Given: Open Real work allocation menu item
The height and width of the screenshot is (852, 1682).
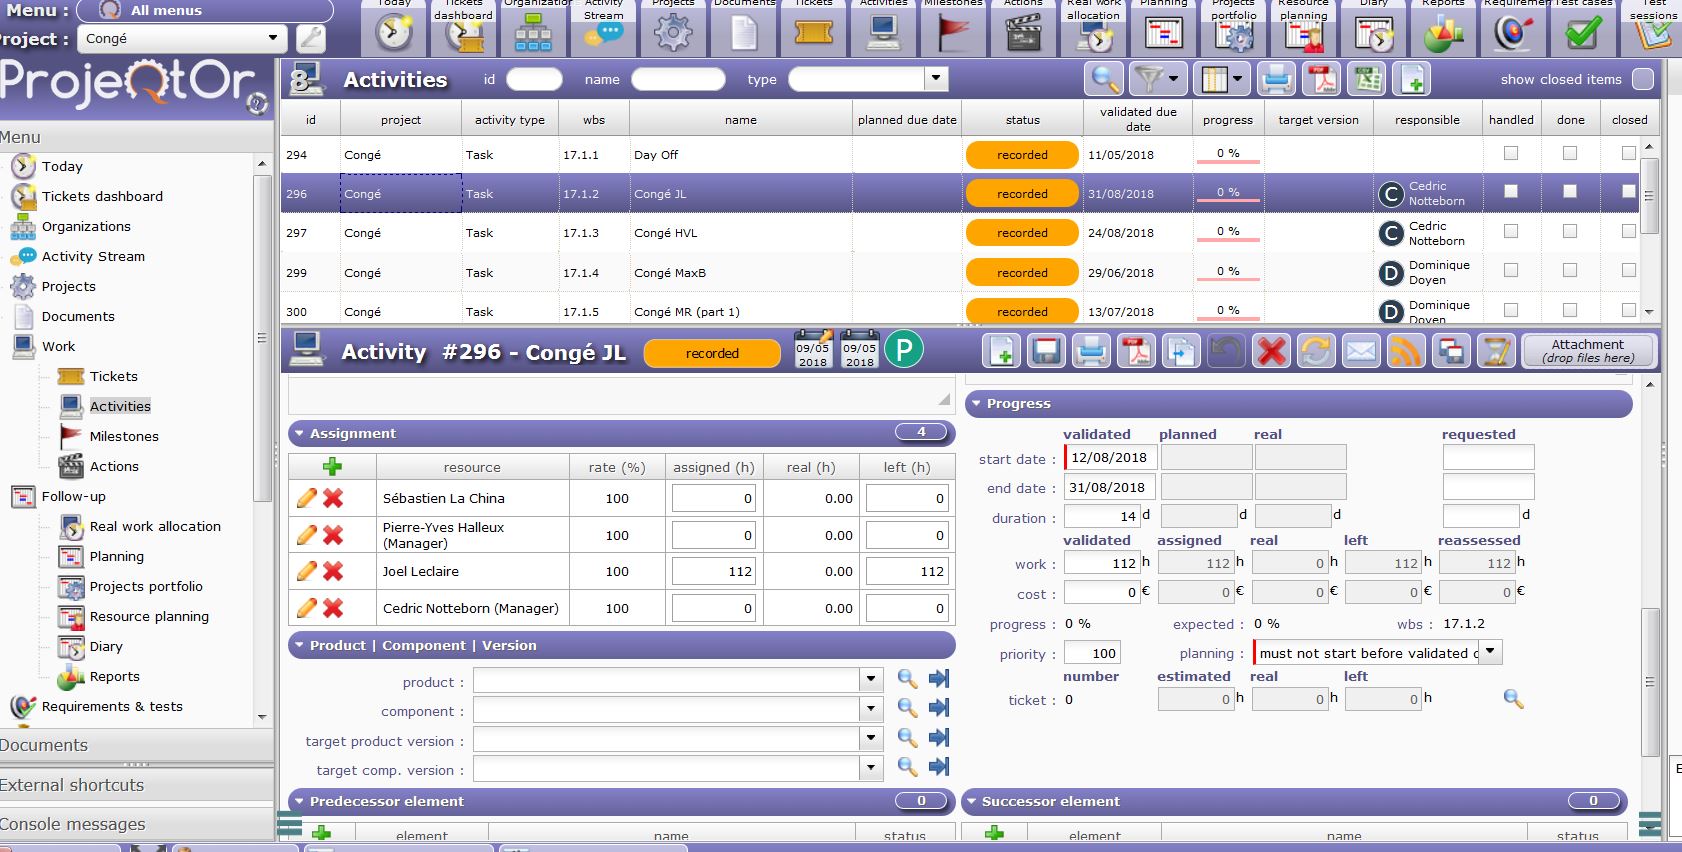Looking at the screenshot, I should coord(154,526).
